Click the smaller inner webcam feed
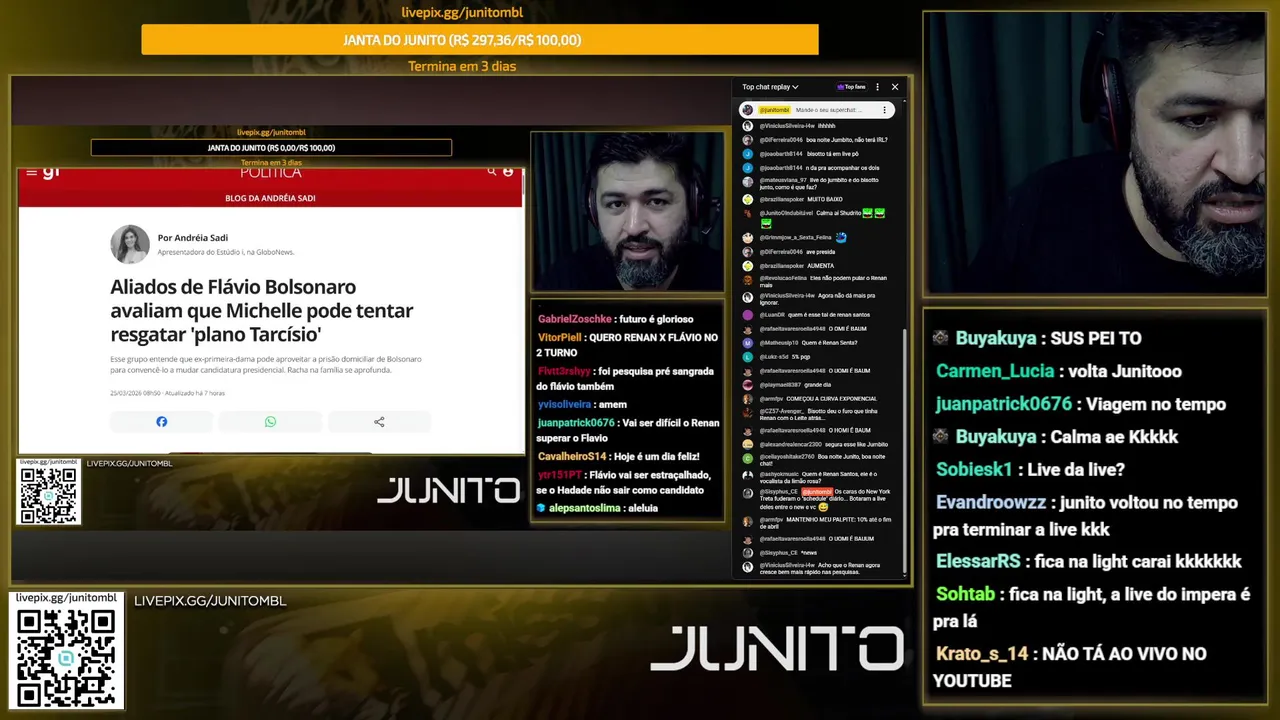1280x720 pixels. (x=627, y=212)
